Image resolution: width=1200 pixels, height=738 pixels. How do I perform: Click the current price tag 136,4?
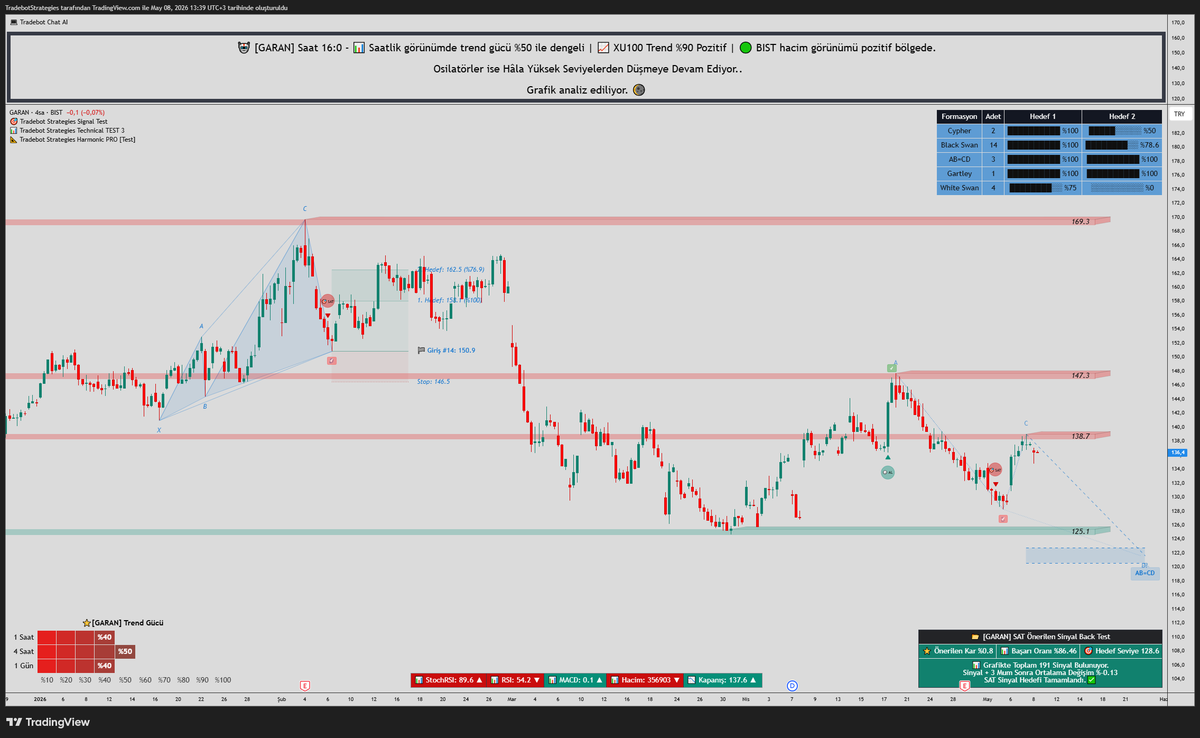point(1178,453)
